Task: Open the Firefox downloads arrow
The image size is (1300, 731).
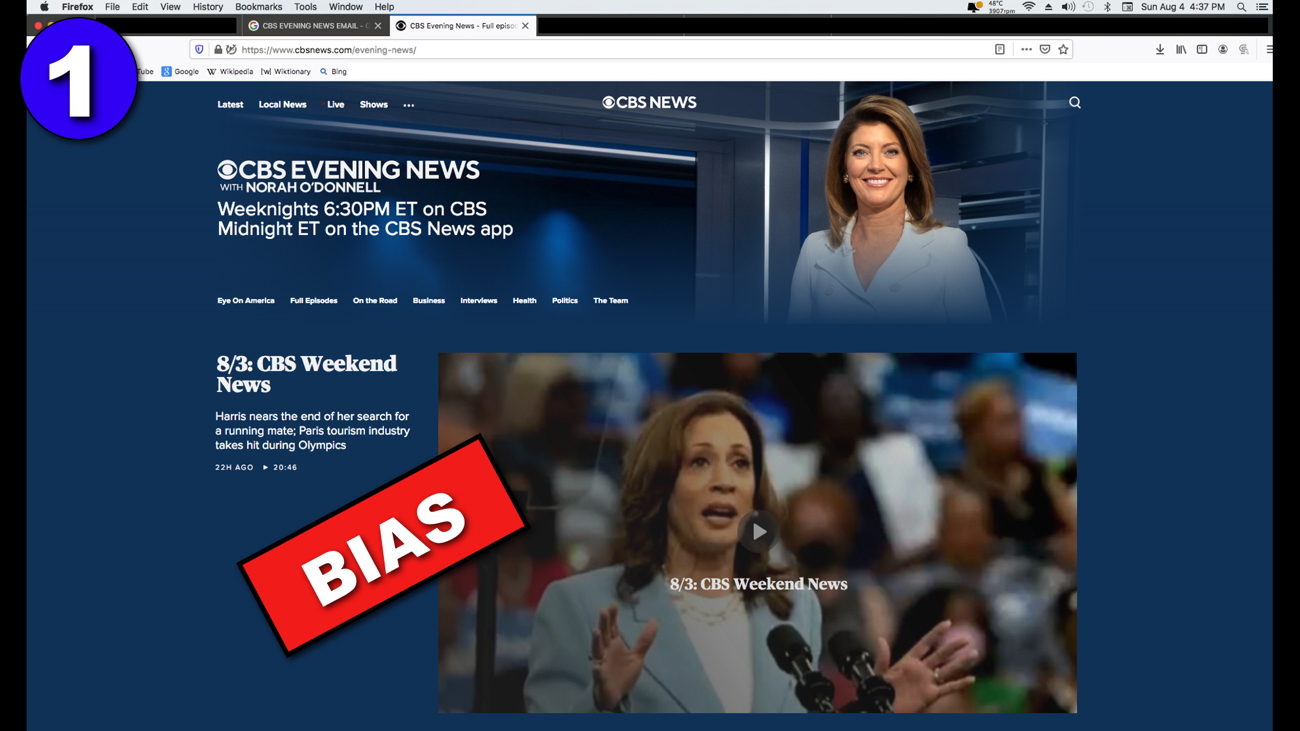Action: click(1160, 49)
